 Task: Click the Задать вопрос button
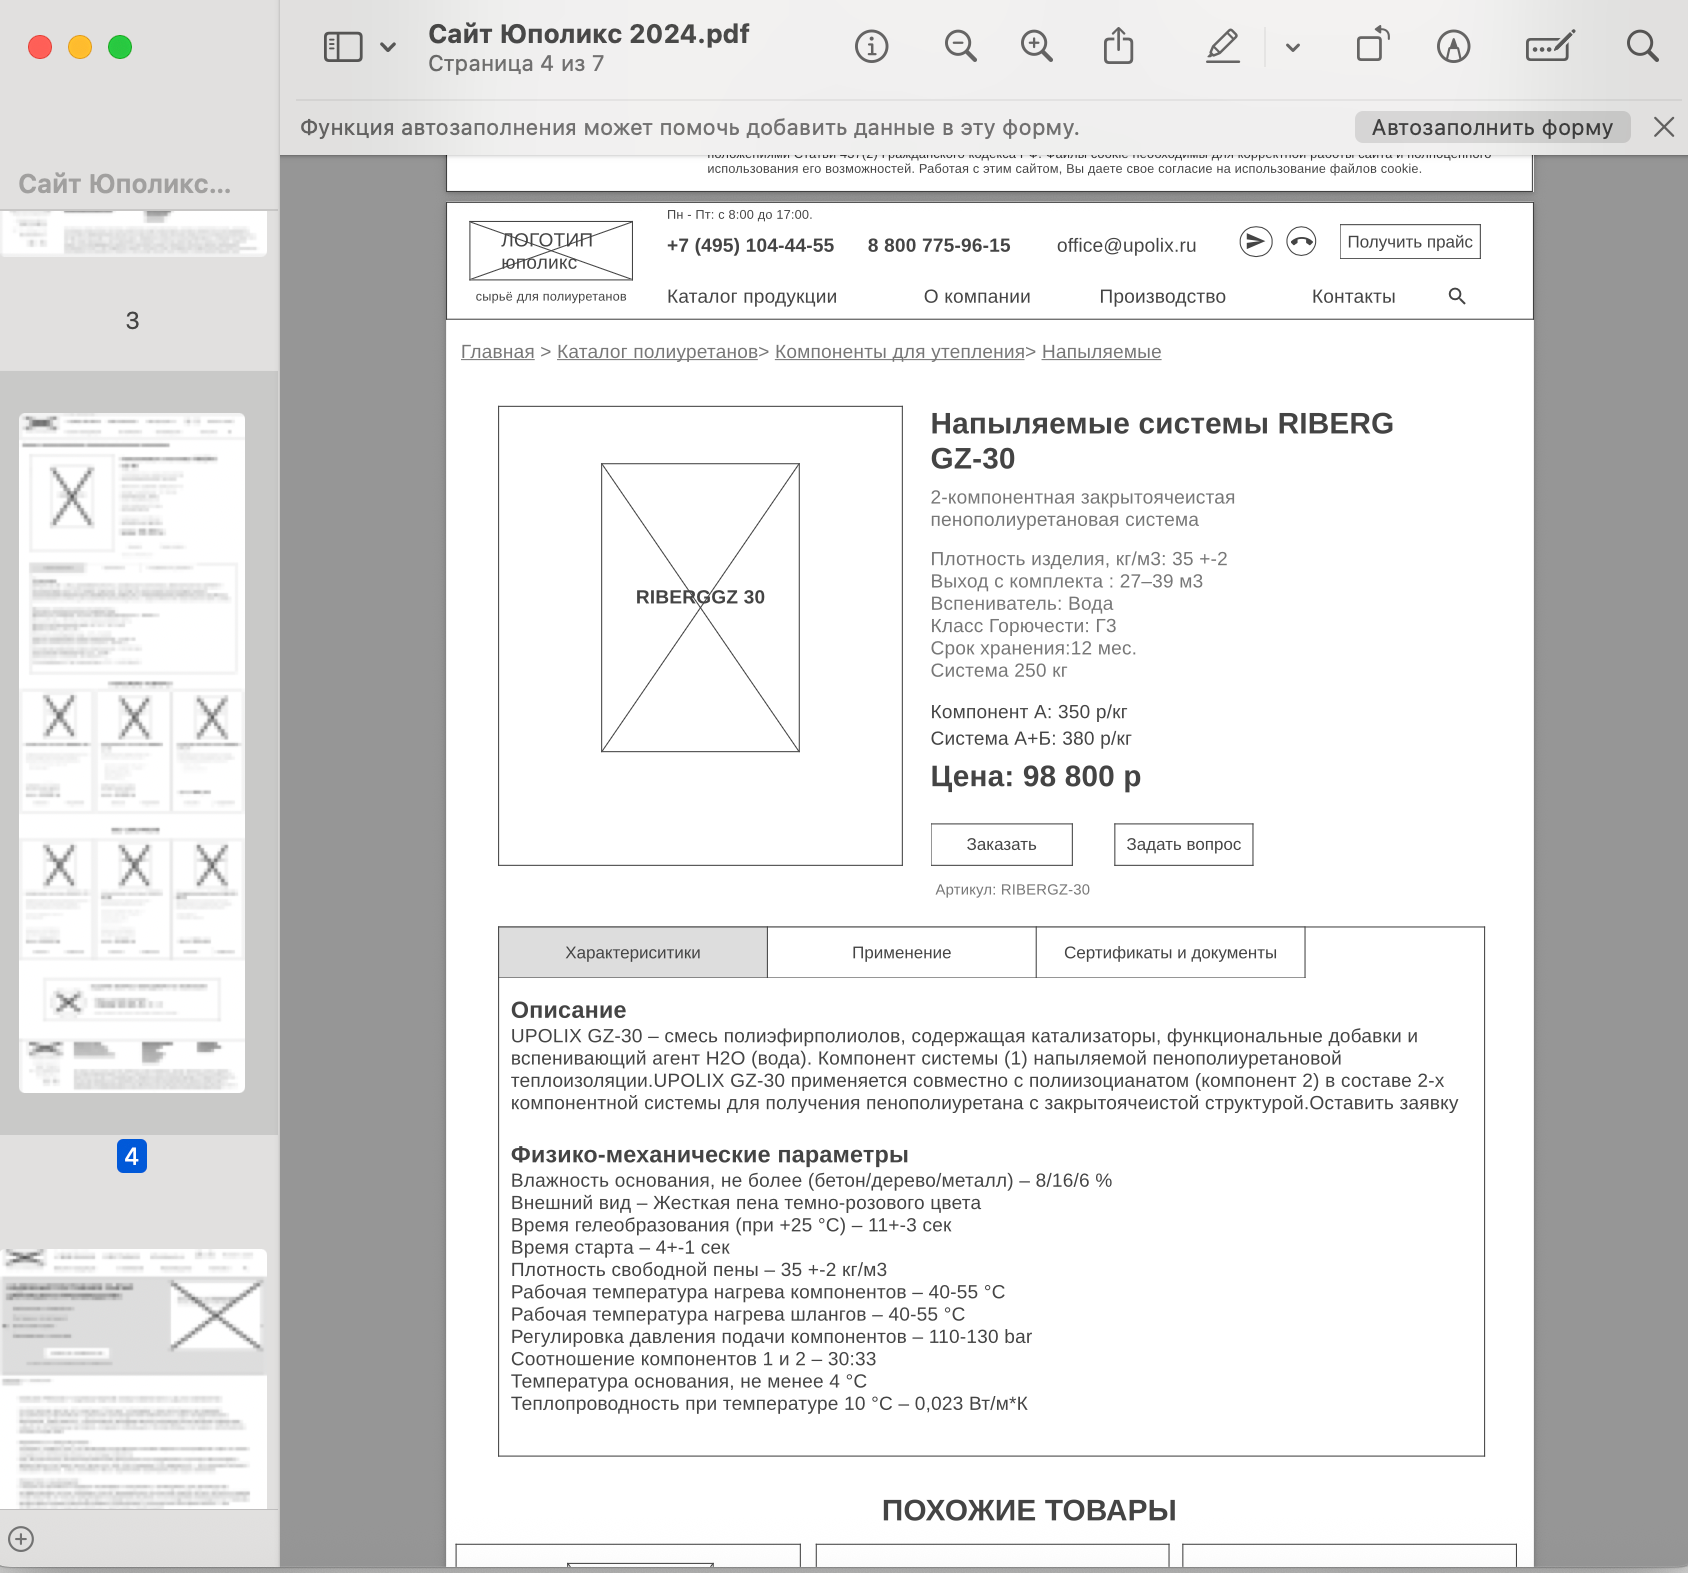pos(1184,845)
